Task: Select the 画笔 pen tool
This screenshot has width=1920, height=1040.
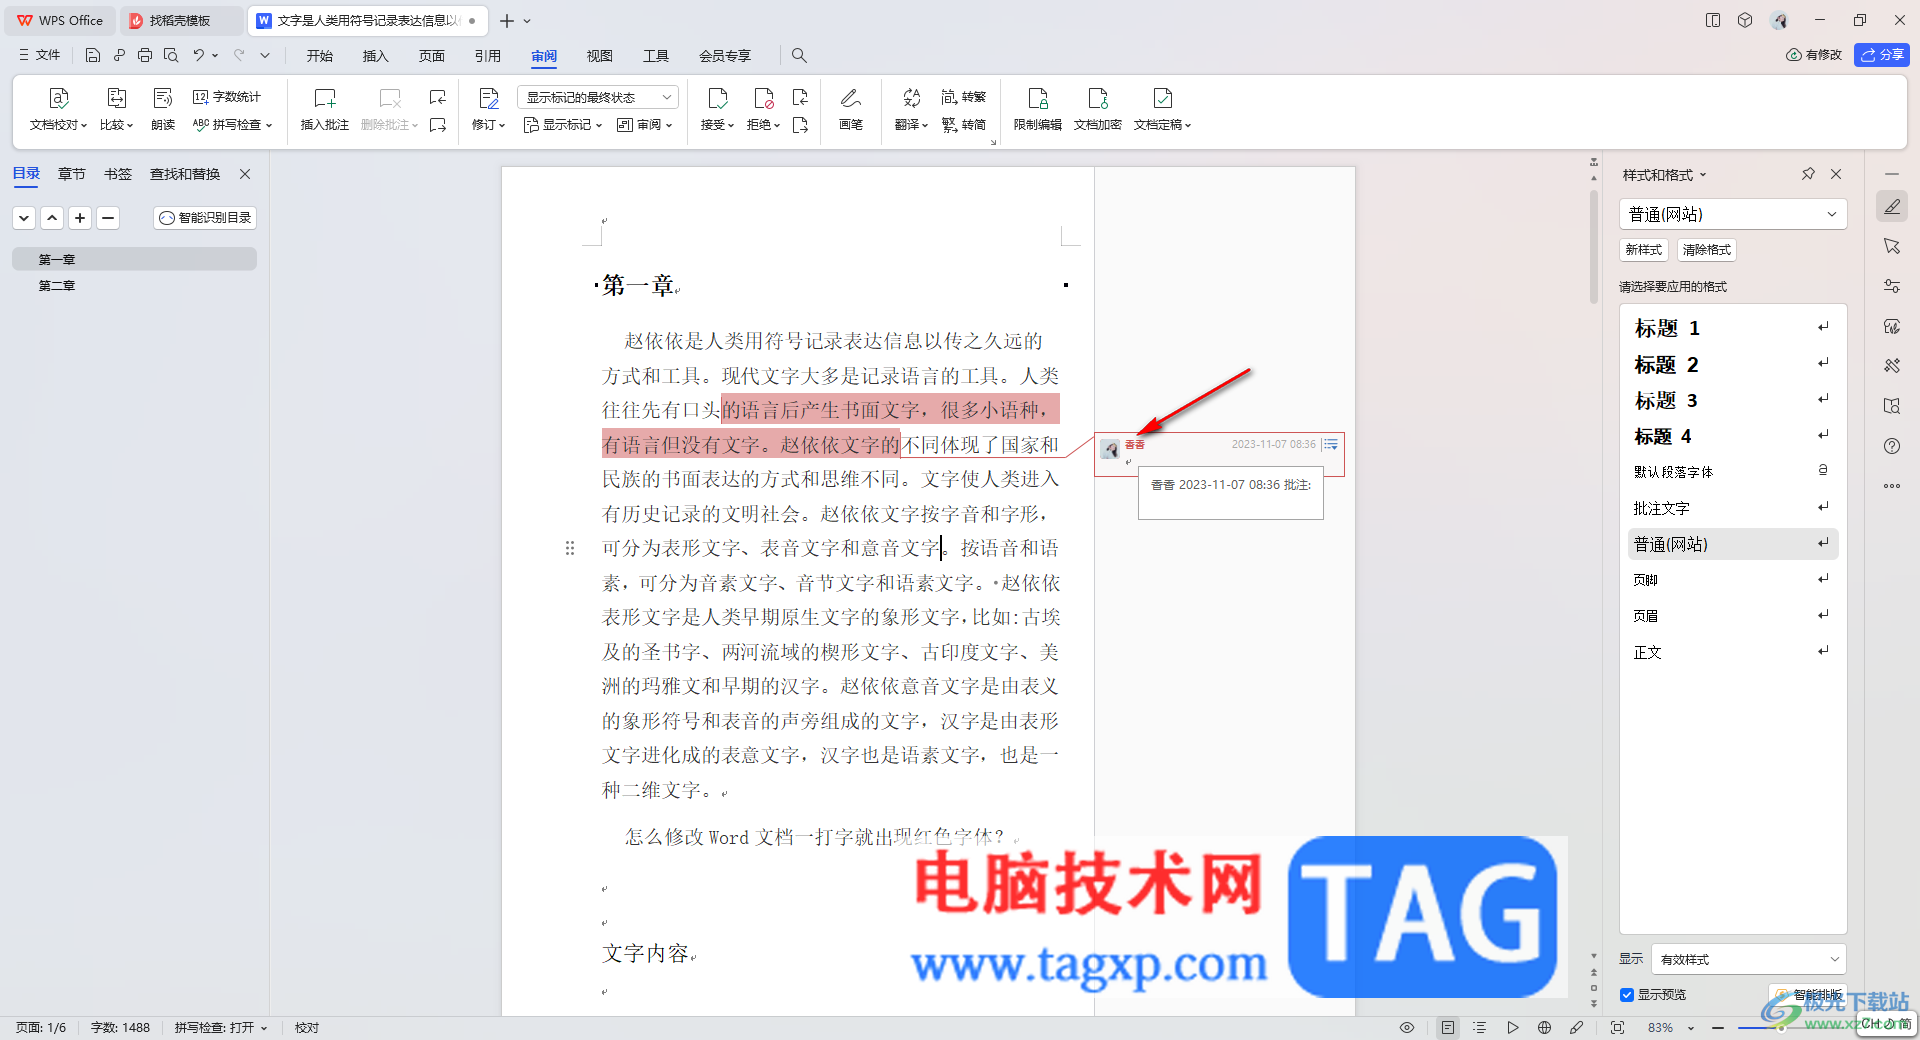Action: point(851,109)
